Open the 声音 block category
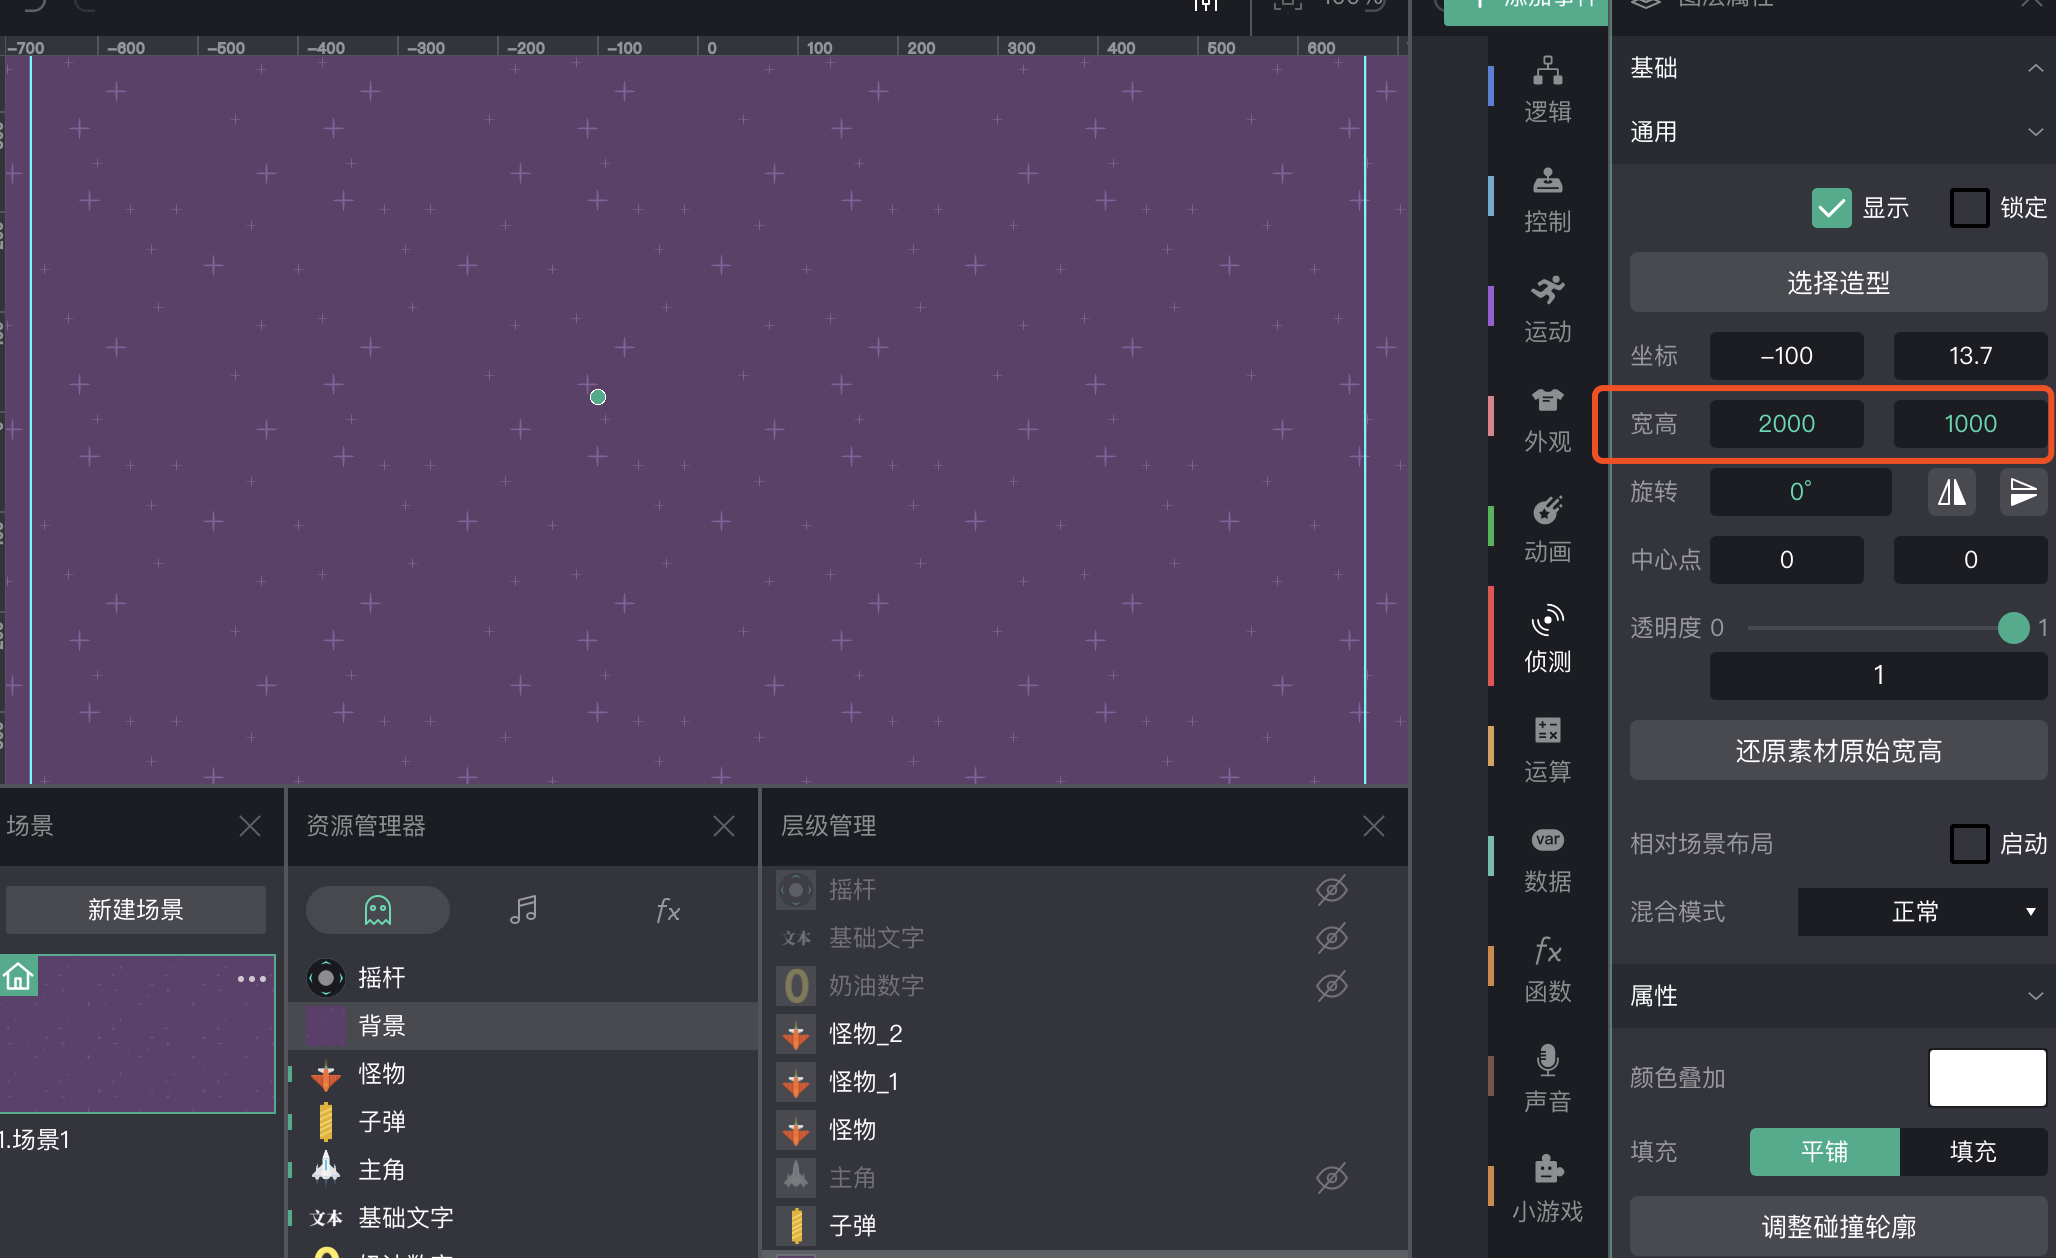Screen dimensions: 2056x1258 coord(1547,1080)
